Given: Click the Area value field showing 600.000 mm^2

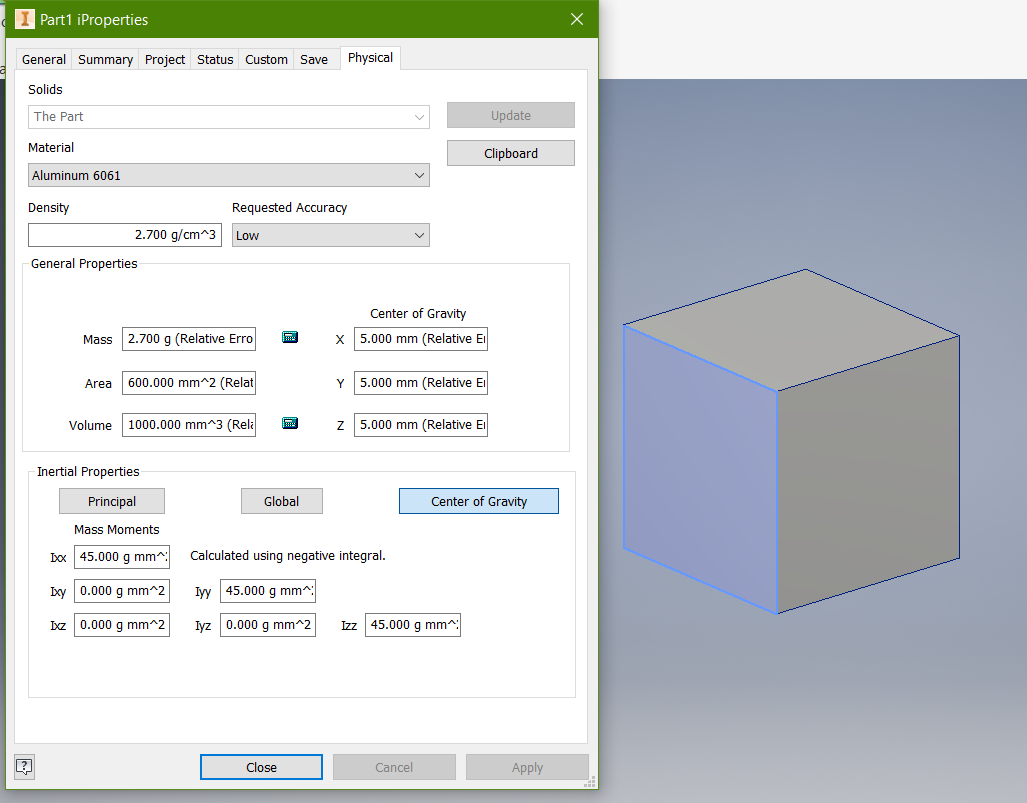Looking at the screenshot, I should (189, 383).
